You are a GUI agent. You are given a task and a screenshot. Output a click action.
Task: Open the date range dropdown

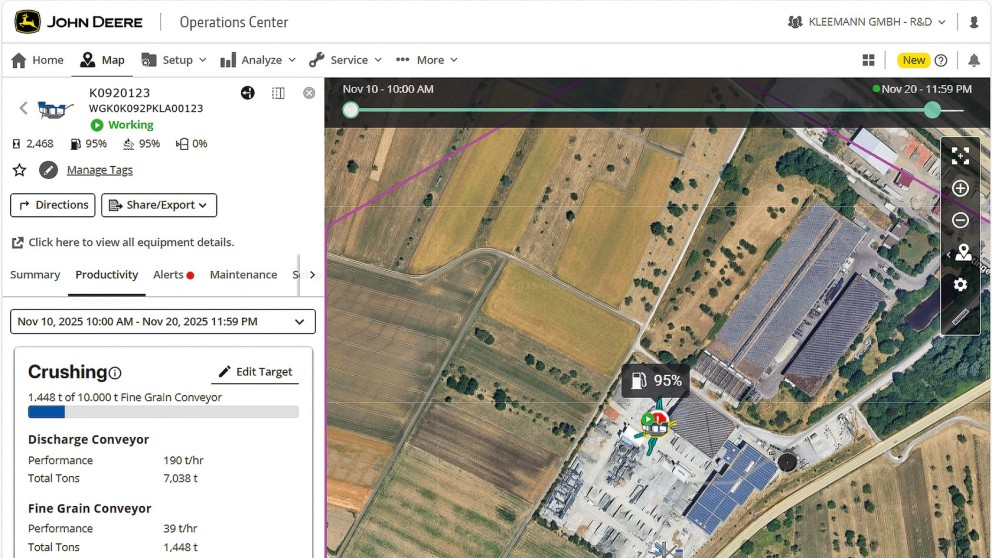point(163,322)
